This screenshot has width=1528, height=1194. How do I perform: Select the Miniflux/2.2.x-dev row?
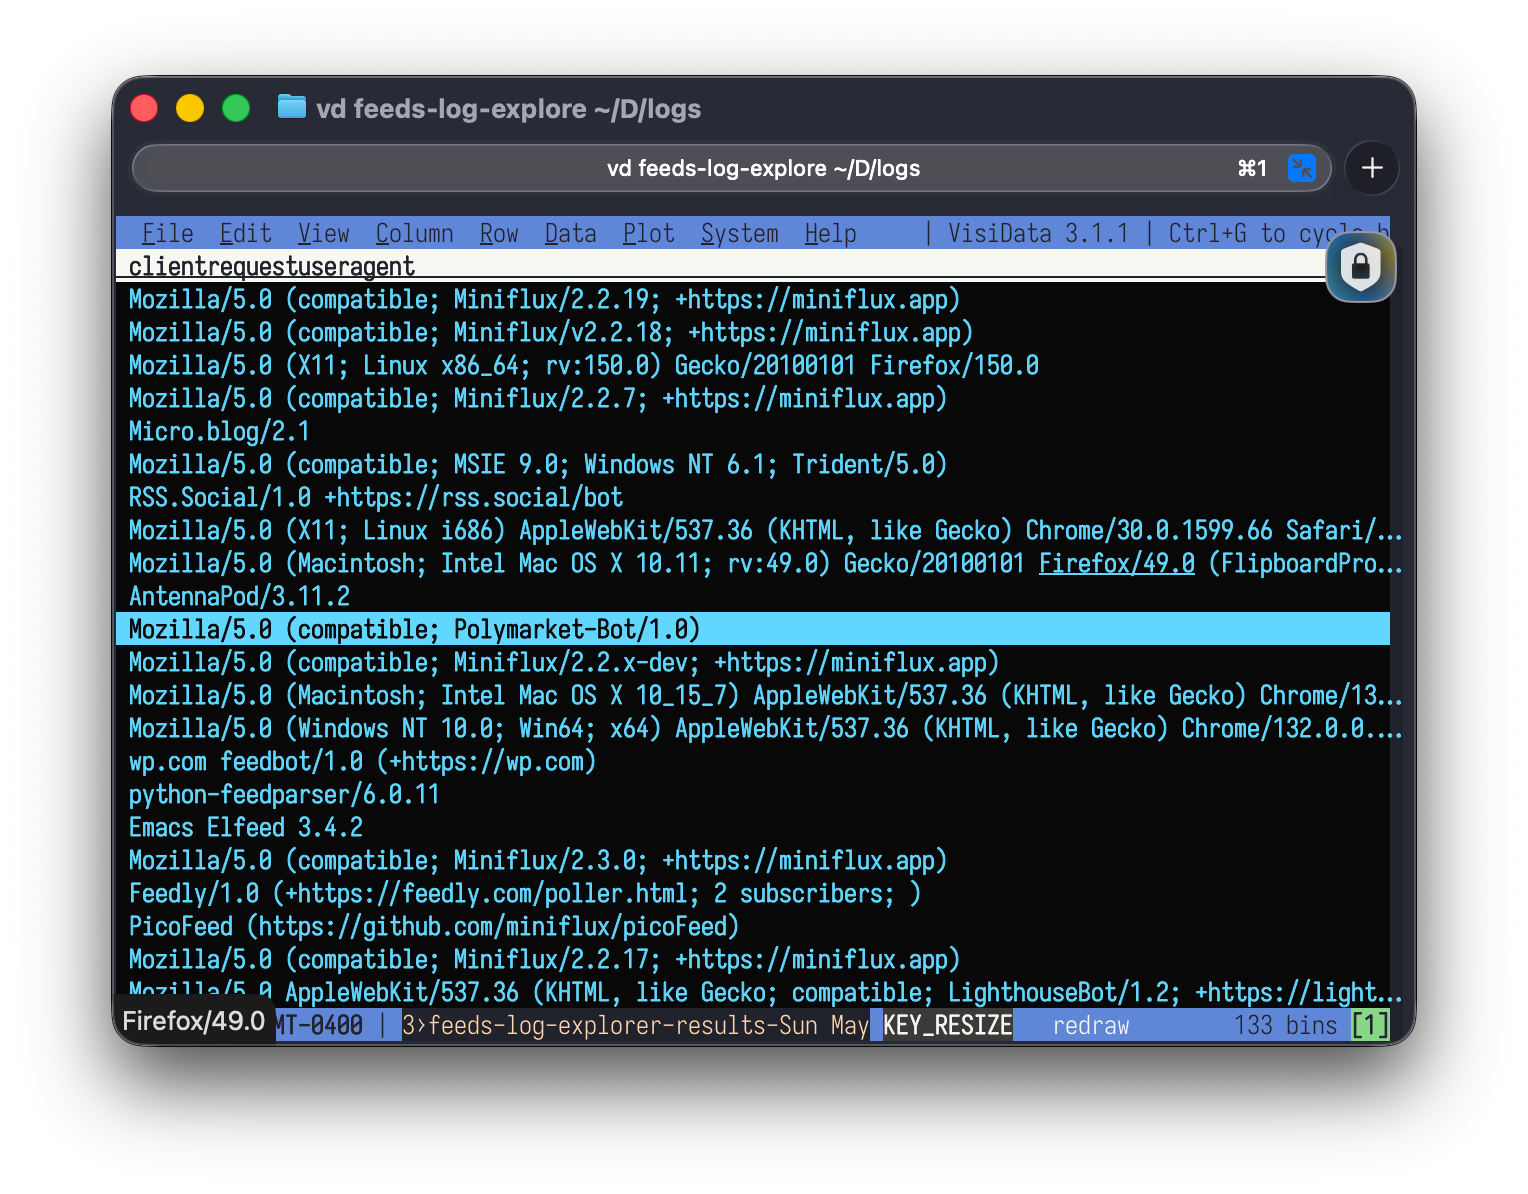pyautogui.click(x=753, y=662)
